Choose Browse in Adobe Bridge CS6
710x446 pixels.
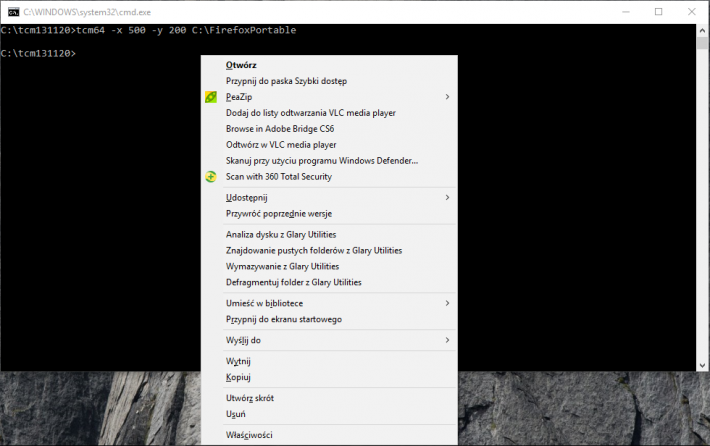click(x=329, y=129)
